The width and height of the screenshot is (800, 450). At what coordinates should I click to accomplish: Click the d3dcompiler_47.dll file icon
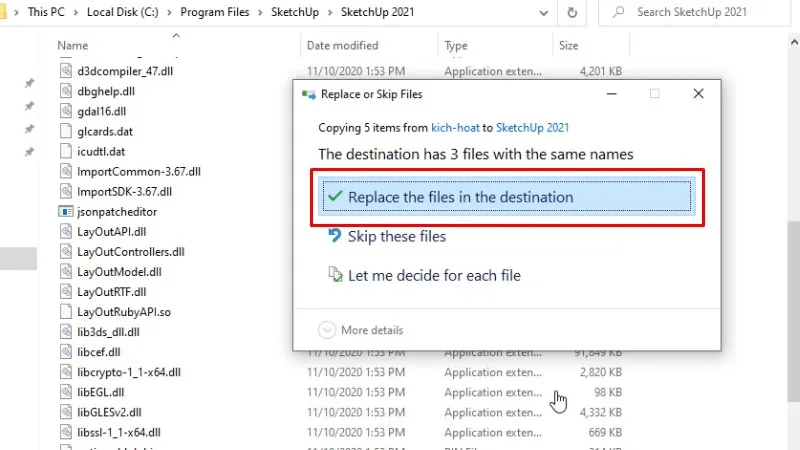66,71
